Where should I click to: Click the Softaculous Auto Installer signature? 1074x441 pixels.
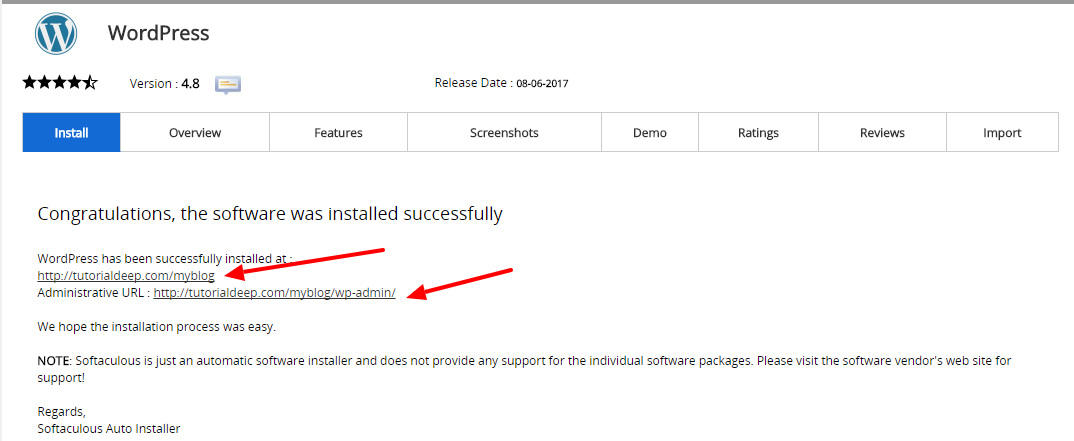[109, 429]
